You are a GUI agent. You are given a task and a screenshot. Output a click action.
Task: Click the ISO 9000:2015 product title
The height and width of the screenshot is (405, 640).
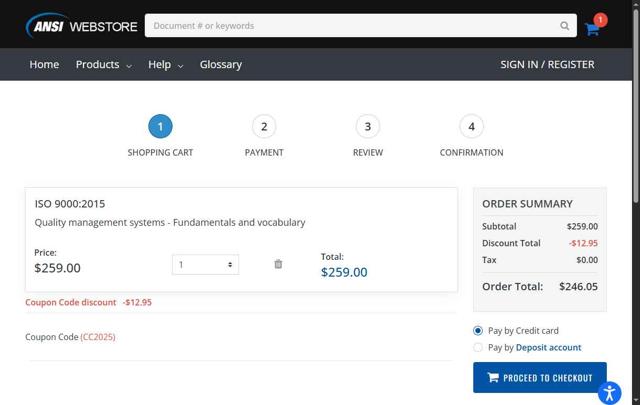click(x=70, y=204)
